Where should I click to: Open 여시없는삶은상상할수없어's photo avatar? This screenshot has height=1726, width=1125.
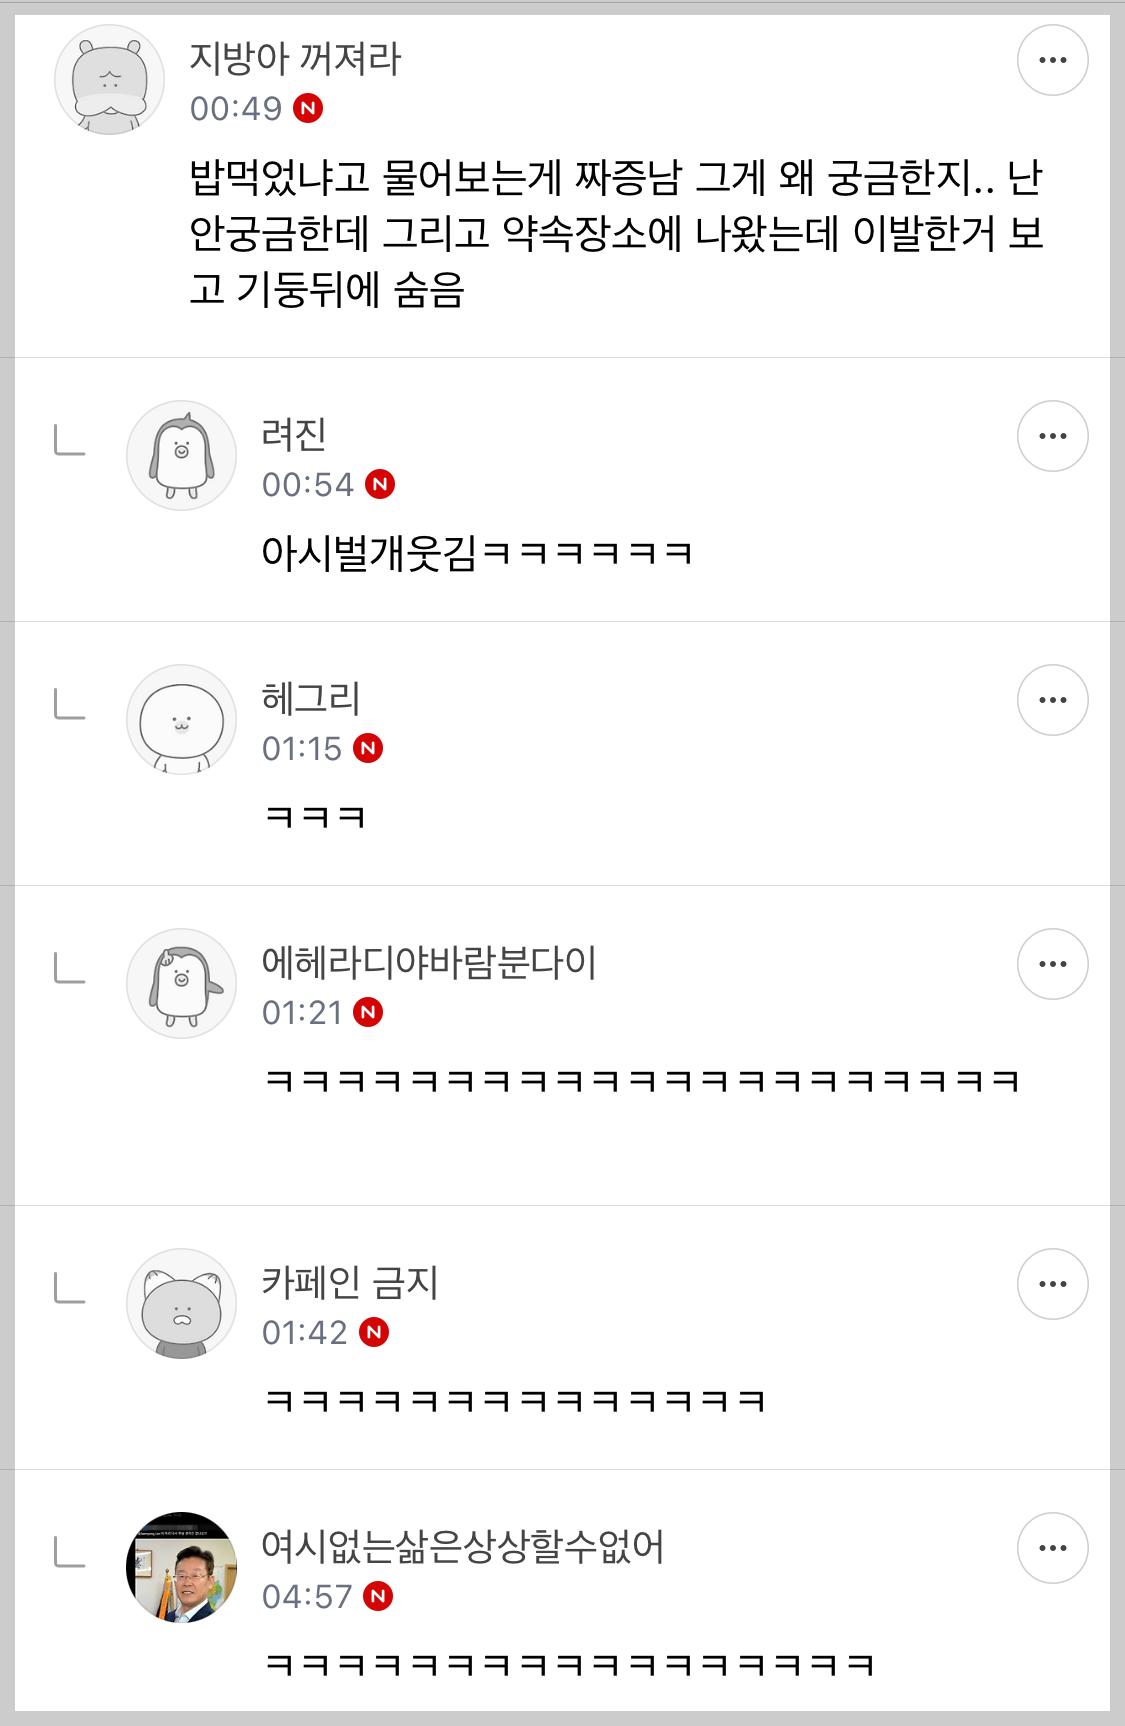click(x=181, y=1567)
